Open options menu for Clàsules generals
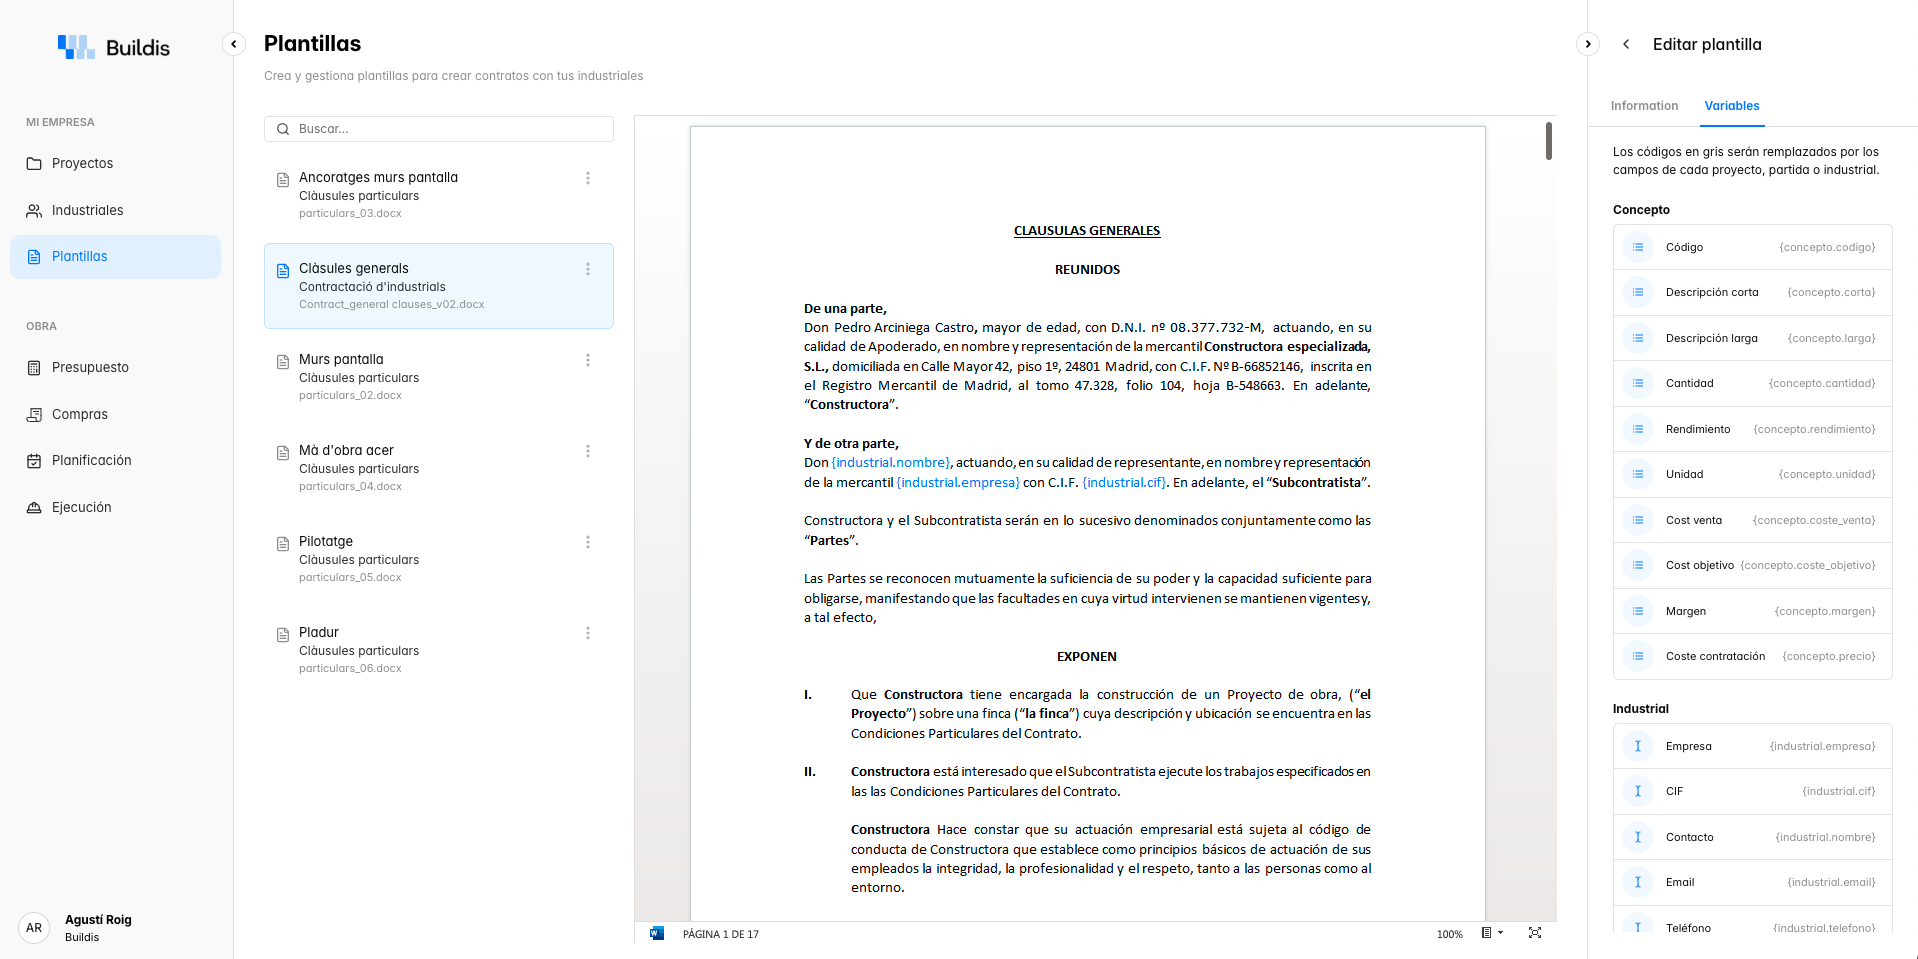 (x=588, y=269)
